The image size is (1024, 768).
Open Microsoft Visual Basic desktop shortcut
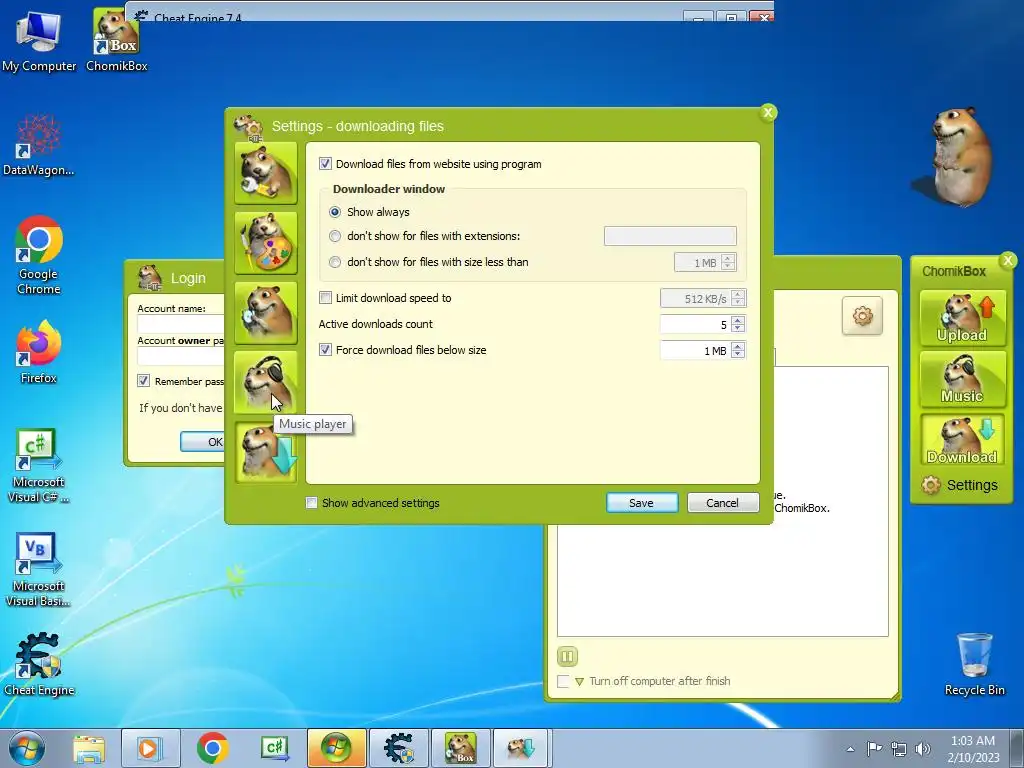(38, 569)
